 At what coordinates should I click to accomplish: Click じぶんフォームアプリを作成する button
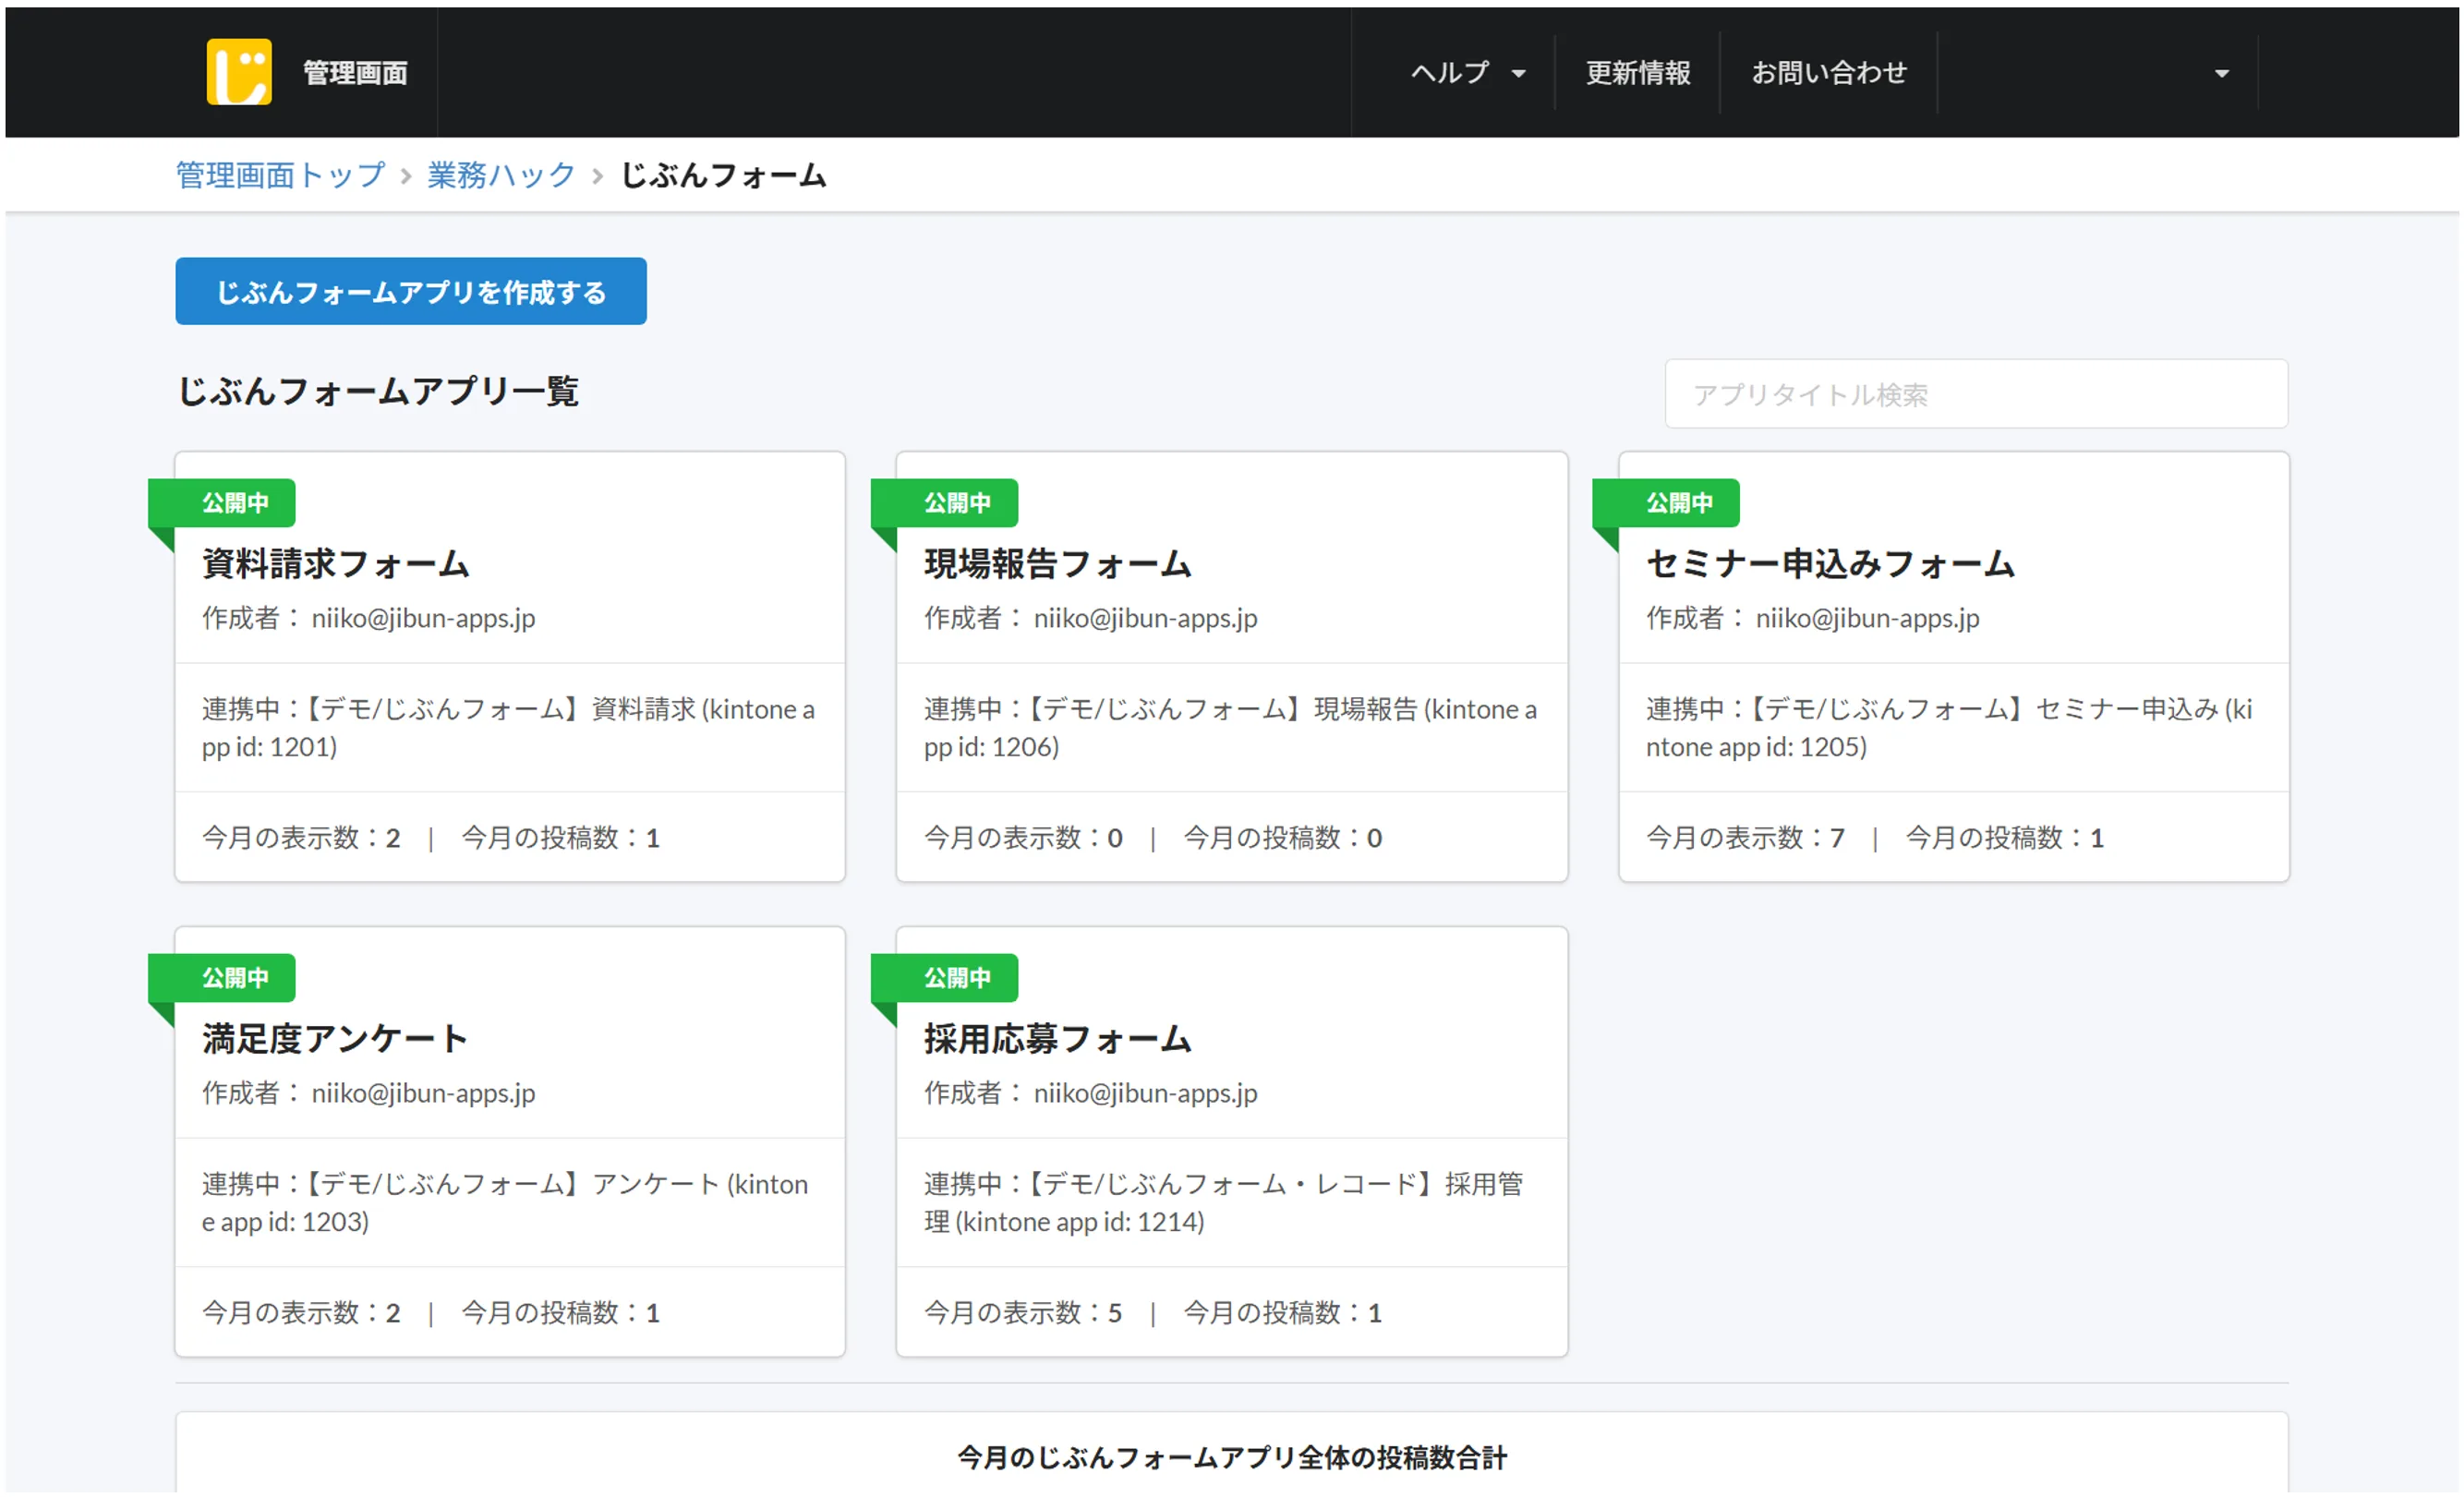(411, 291)
